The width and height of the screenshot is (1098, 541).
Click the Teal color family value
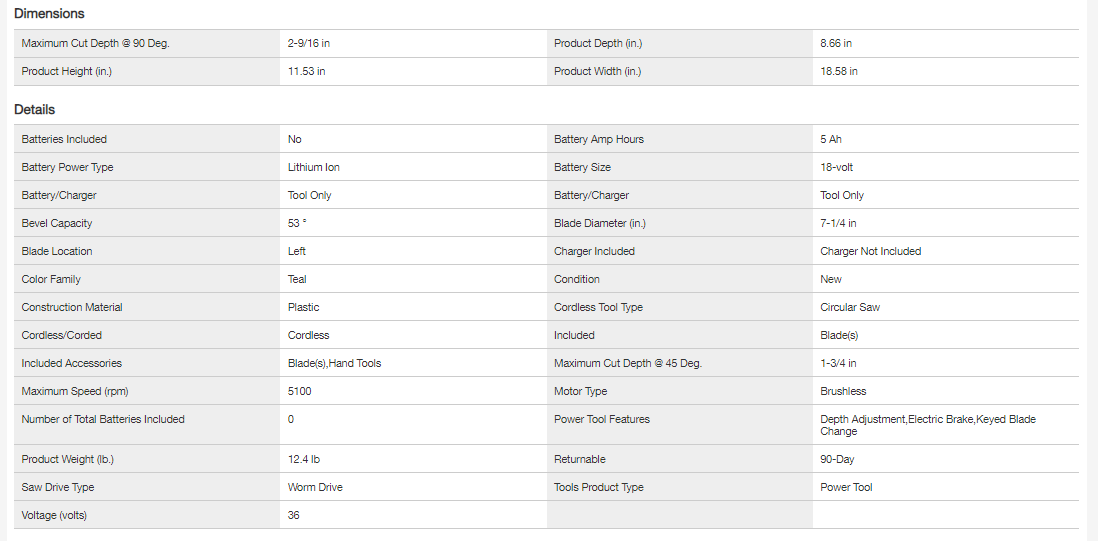[297, 280]
